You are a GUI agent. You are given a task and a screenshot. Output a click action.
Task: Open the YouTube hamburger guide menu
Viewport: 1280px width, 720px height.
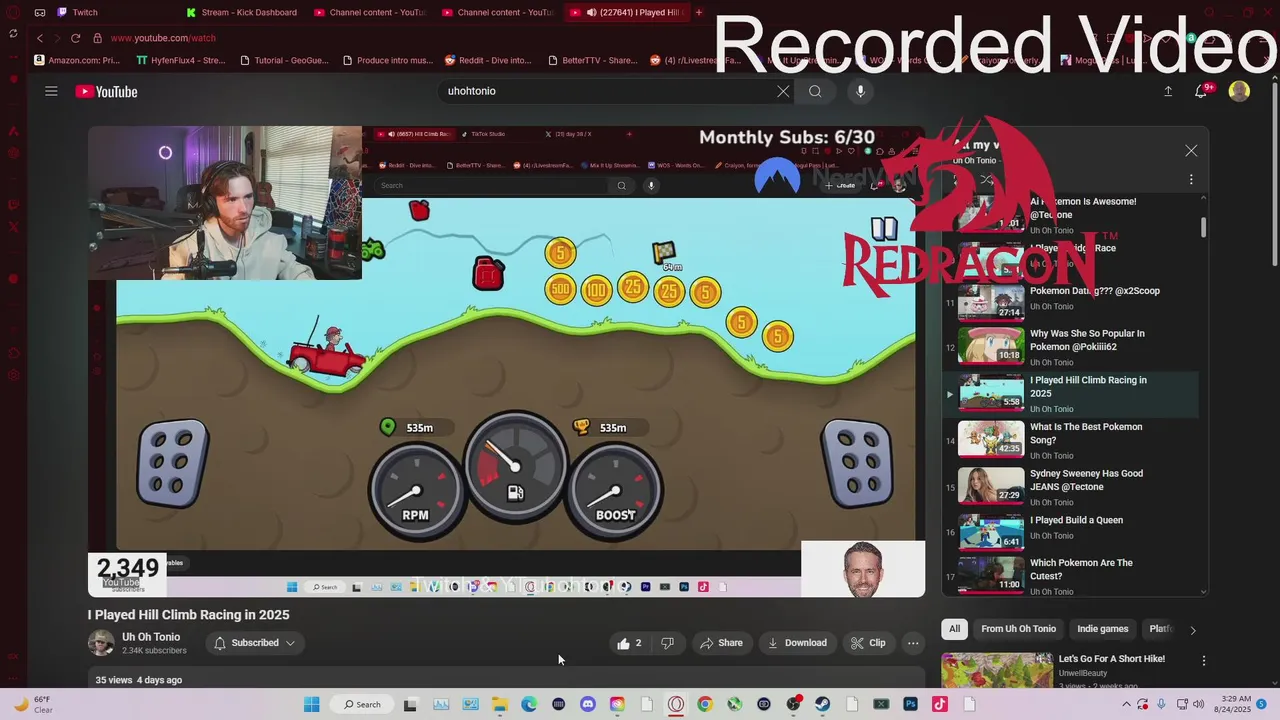51,91
